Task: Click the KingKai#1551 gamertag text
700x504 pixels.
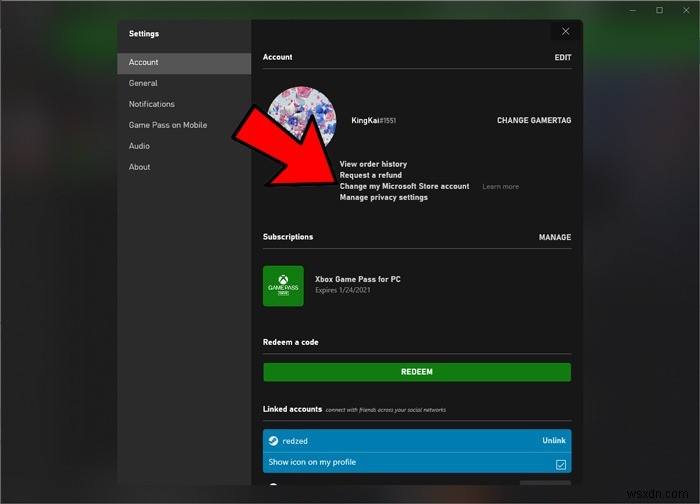Action: pyautogui.click(x=373, y=121)
